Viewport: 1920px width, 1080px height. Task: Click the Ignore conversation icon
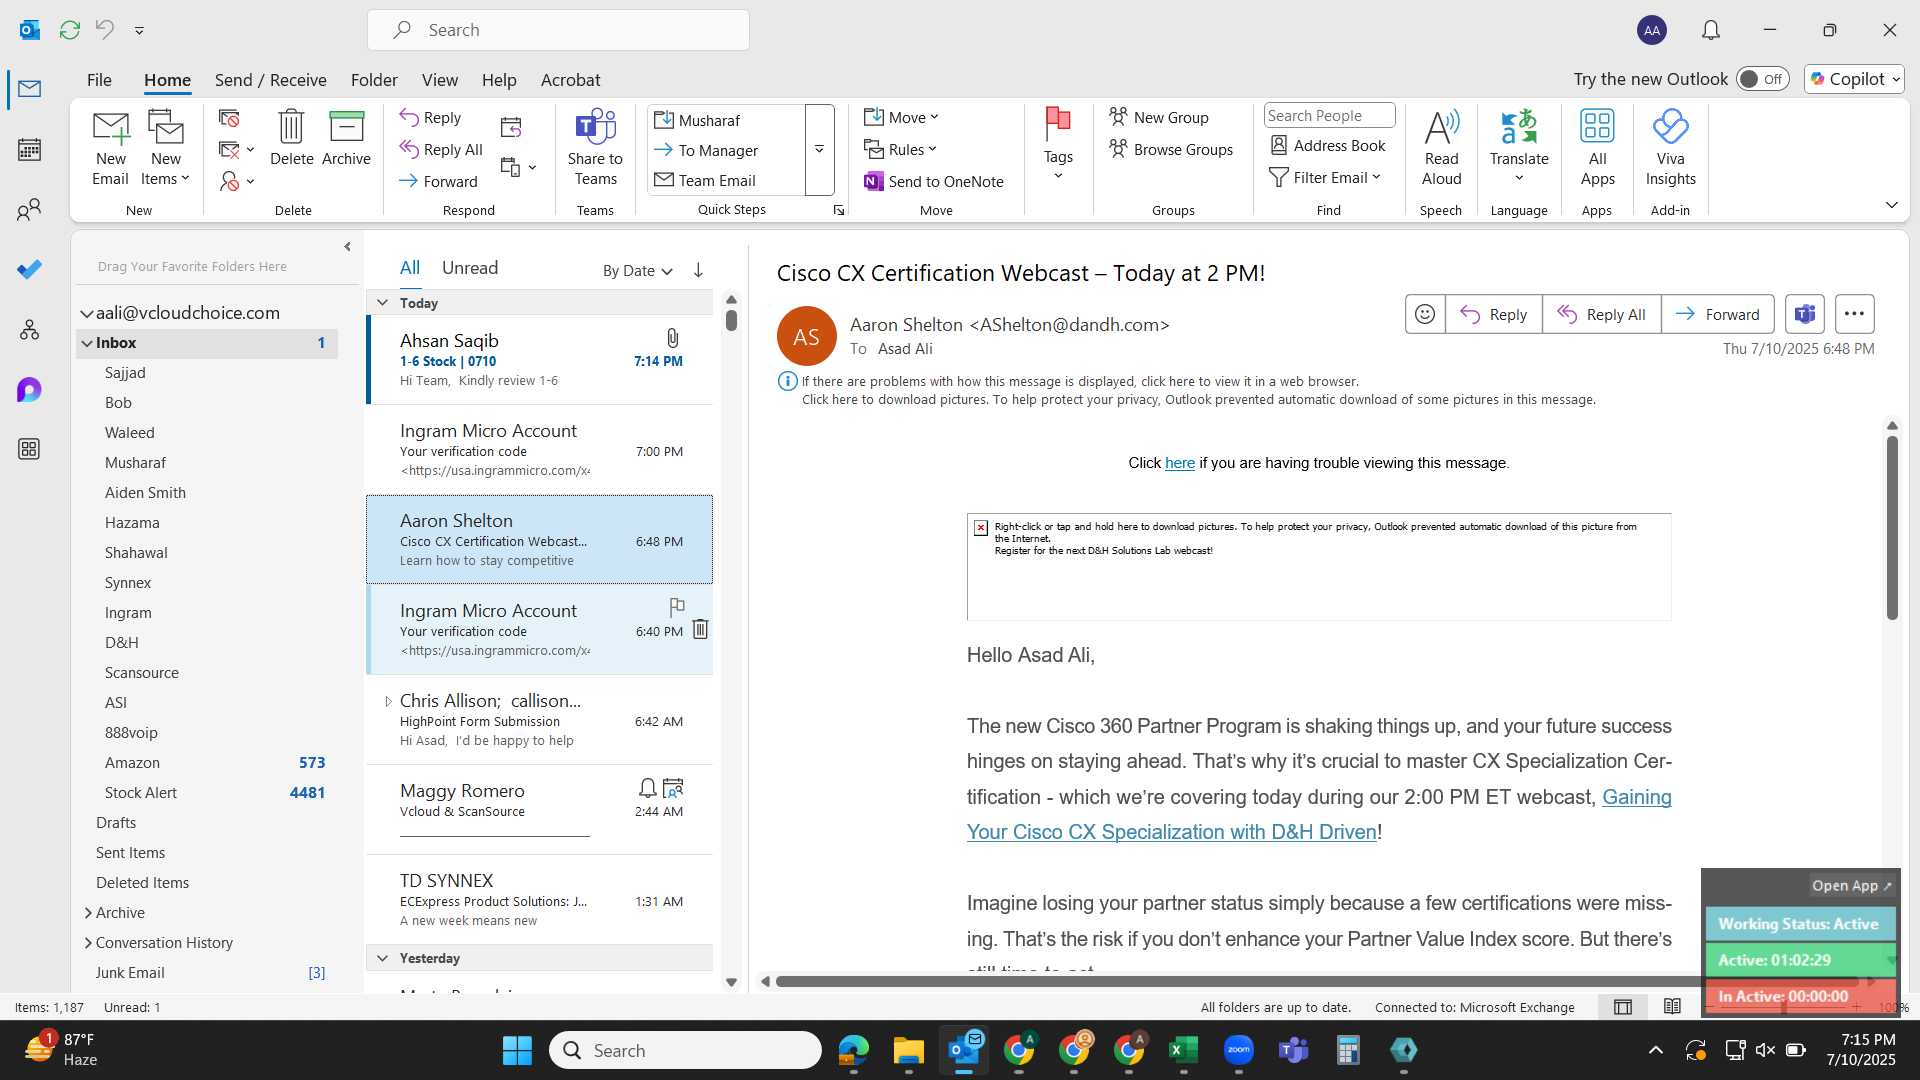tap(229, 118)
